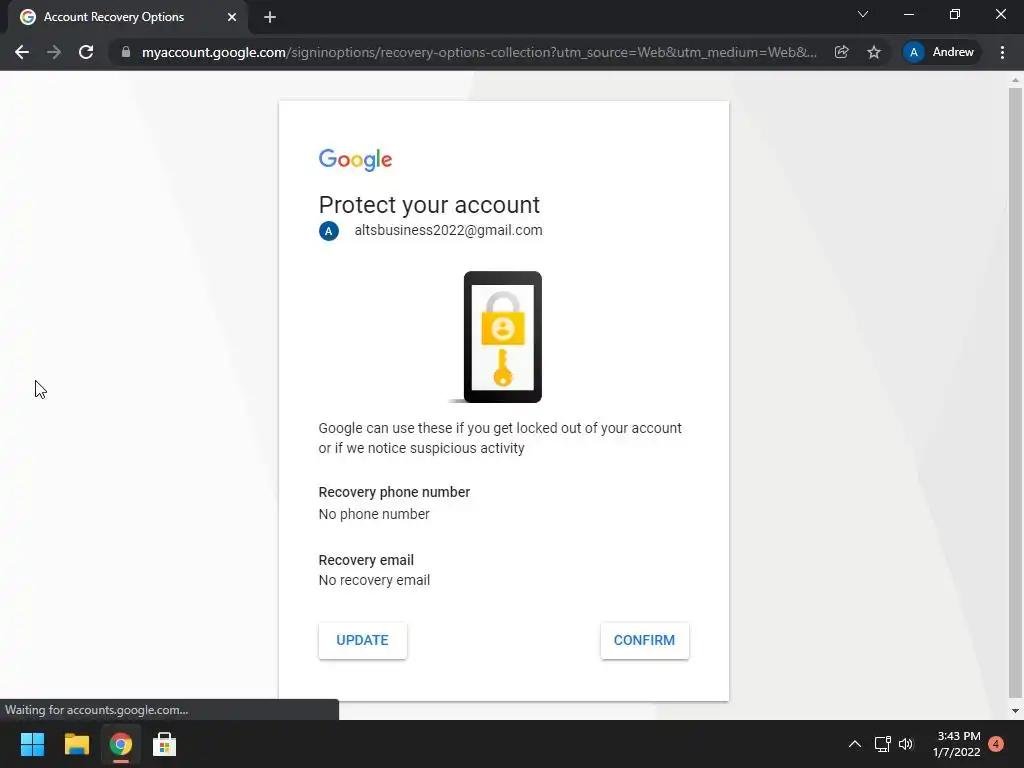Click the page vertical scrollbar

coord(1015,392)
